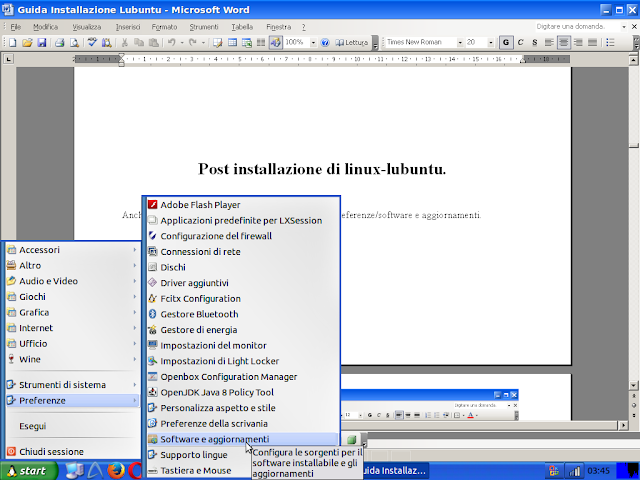Open the Times New Roman font dropdown
Viewport: 640px width, 480px height.
[460, 42]
